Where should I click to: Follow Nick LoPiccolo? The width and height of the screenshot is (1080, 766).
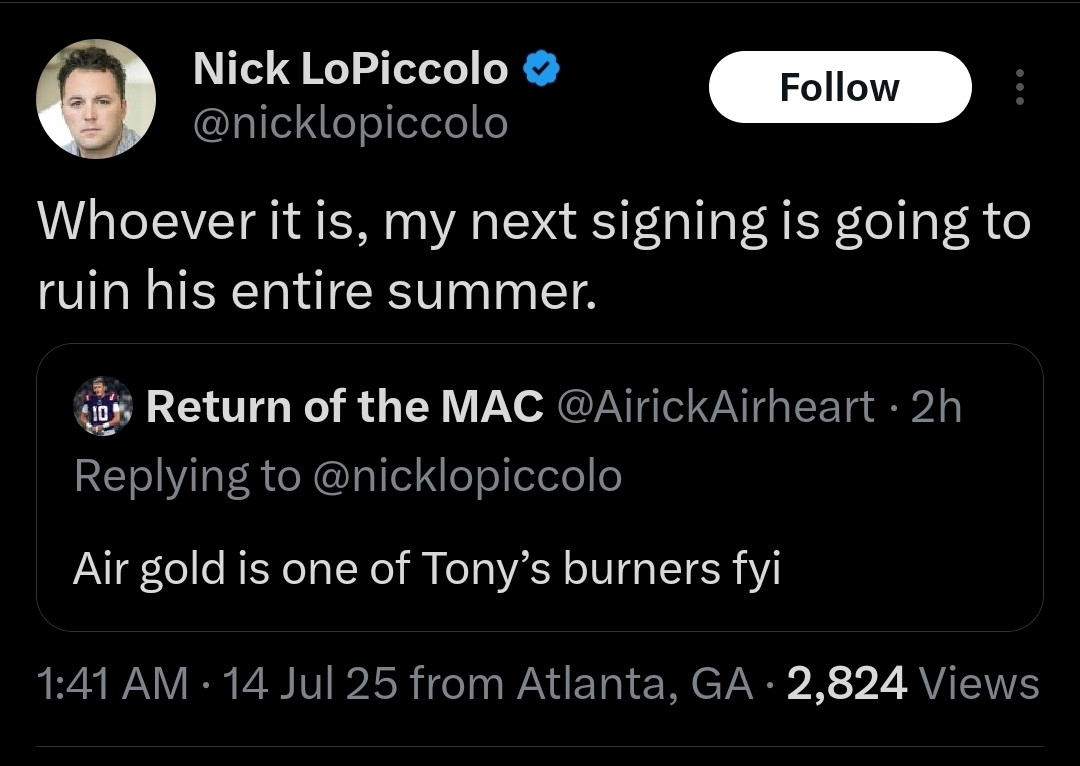point(839,87)
